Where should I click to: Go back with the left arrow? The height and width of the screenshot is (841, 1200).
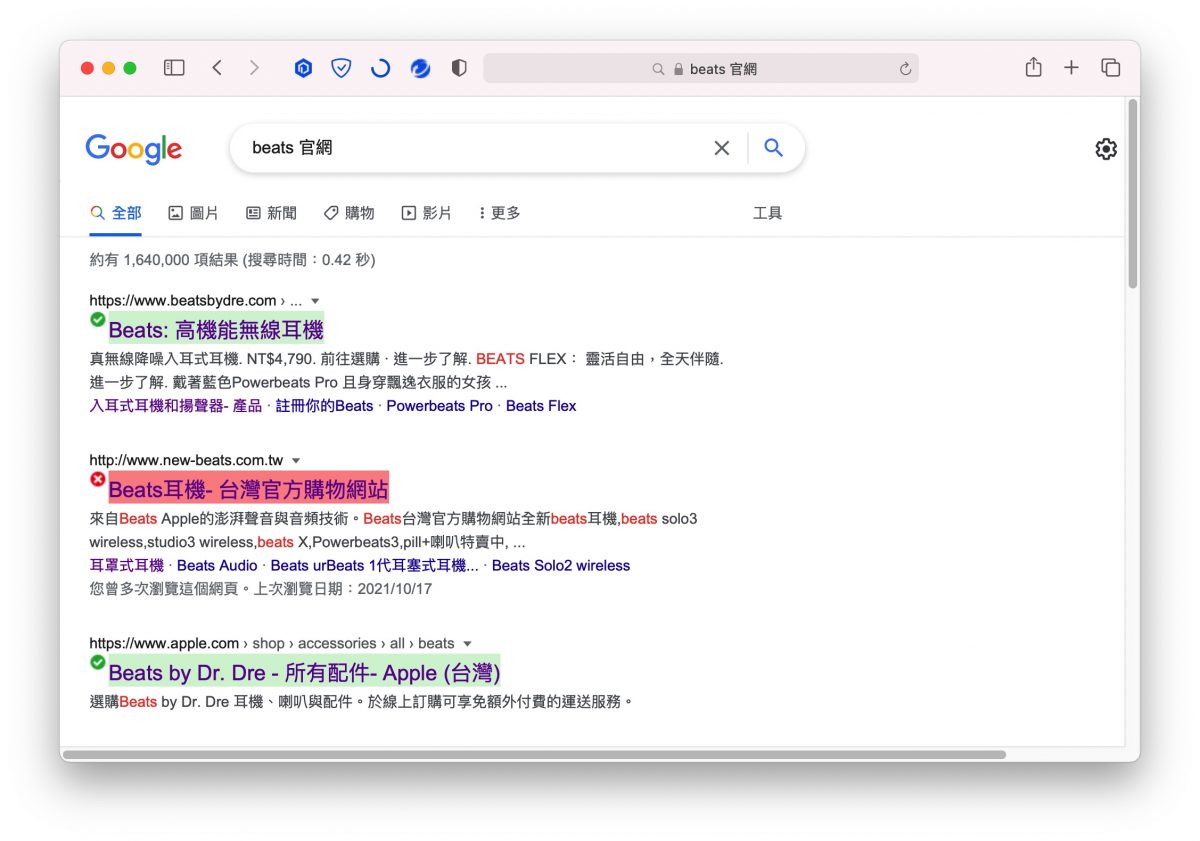click(217, 68)
